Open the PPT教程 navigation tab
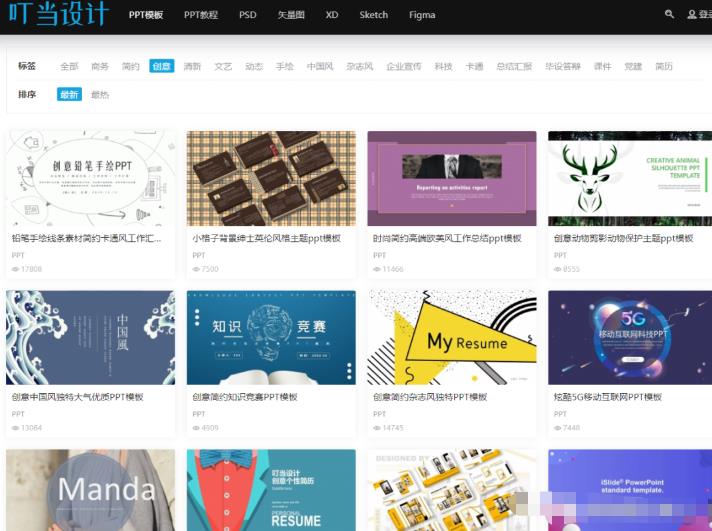The height and width of the screenshot is (531, 712). click(x=200, y=15)
